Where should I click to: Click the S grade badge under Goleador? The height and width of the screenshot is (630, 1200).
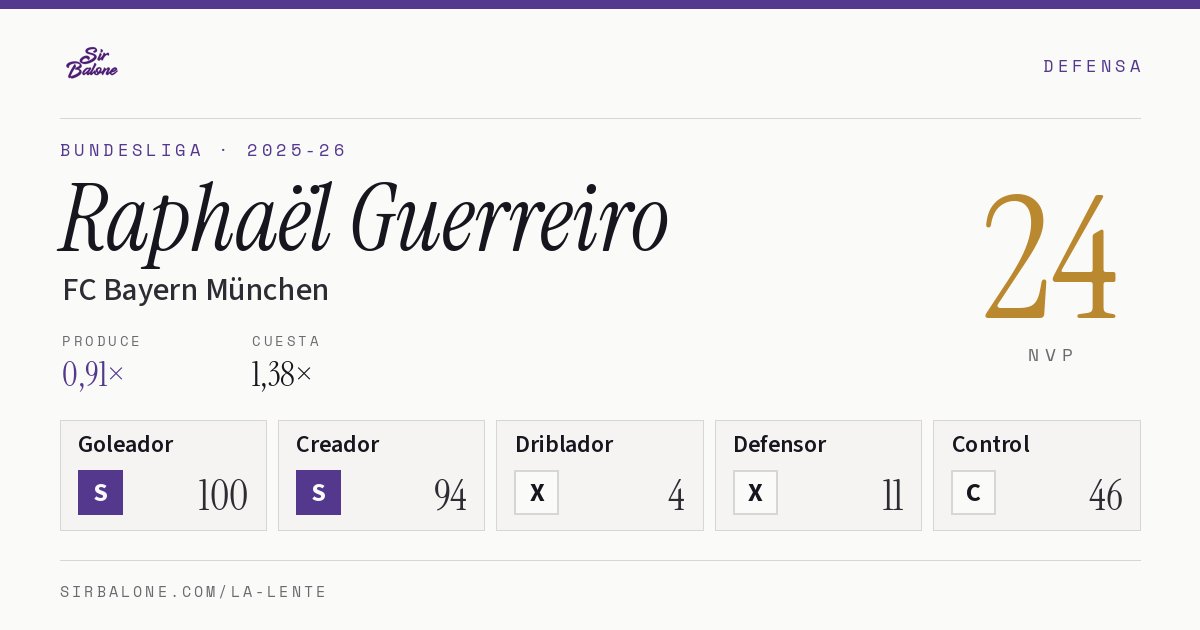(x=100, y=493)
